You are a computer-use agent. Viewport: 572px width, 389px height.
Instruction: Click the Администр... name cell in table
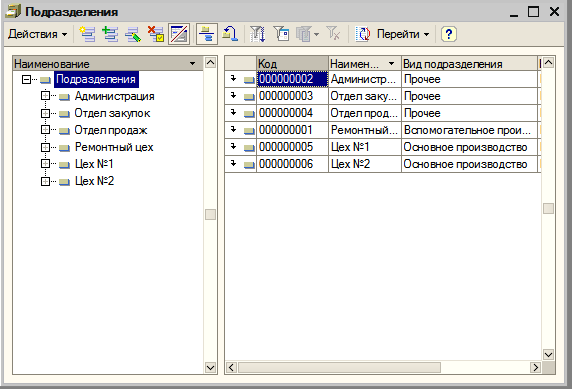tap(364, 79)
